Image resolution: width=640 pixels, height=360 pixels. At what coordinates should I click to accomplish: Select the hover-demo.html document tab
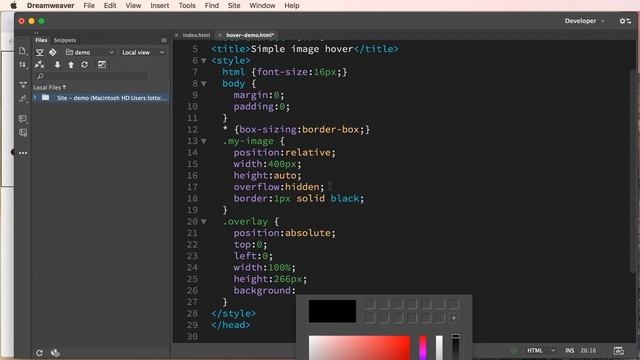(x=250, y=35)
